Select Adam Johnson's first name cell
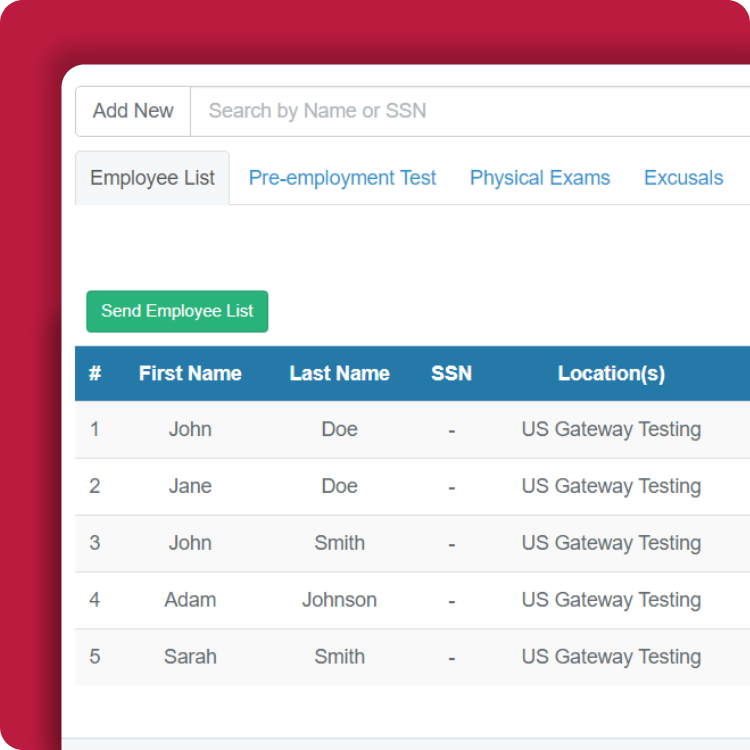Image resolution: width=750 pixels, height=750 pixels. 190,600
